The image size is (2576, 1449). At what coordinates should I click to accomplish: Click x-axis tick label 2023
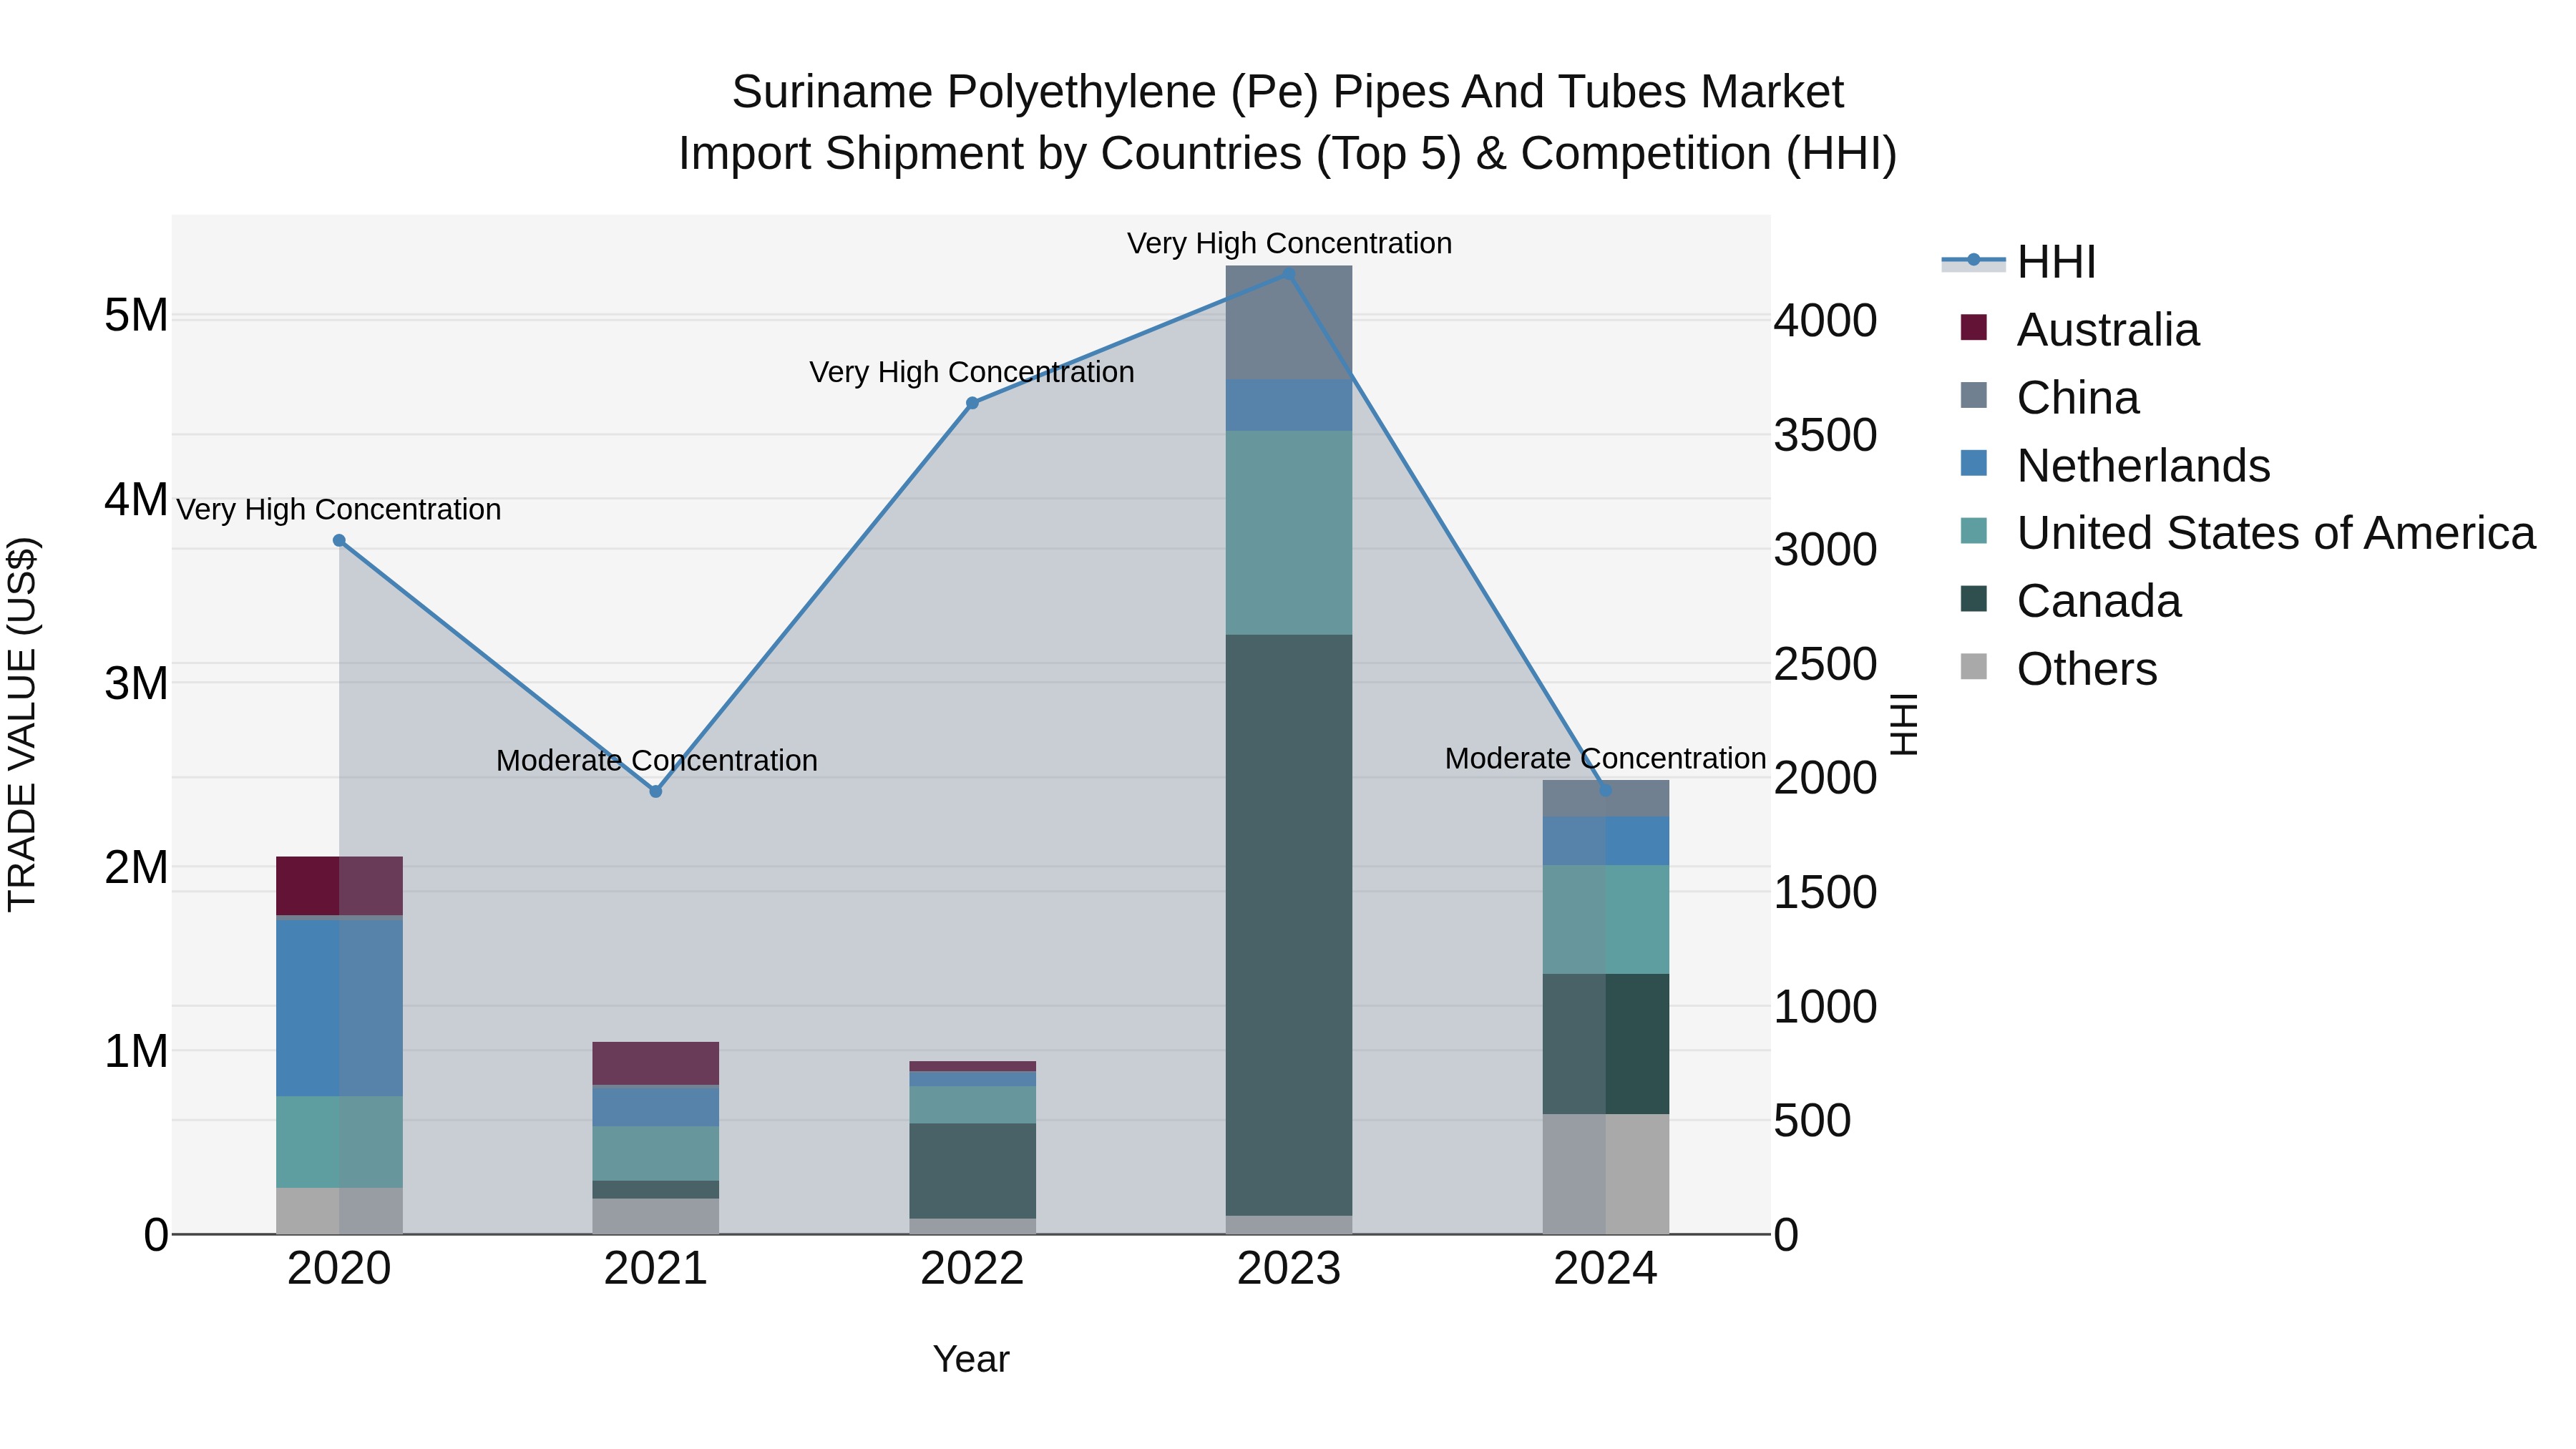1289,1269
